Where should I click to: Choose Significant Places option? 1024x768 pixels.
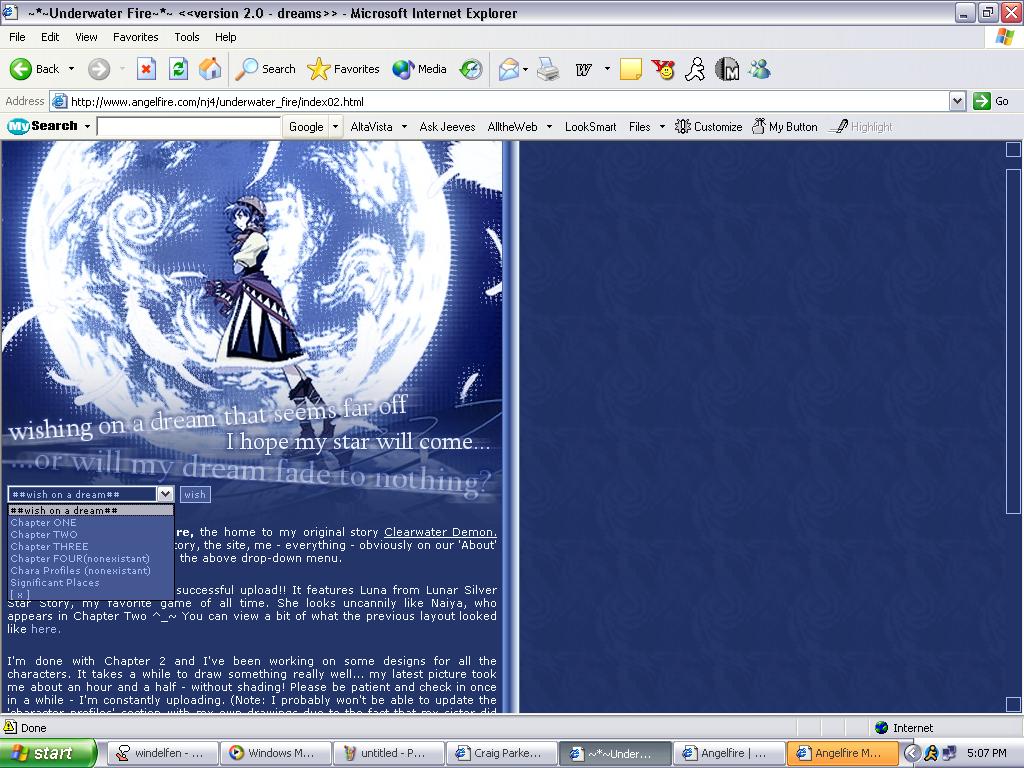tap(91, 583)
